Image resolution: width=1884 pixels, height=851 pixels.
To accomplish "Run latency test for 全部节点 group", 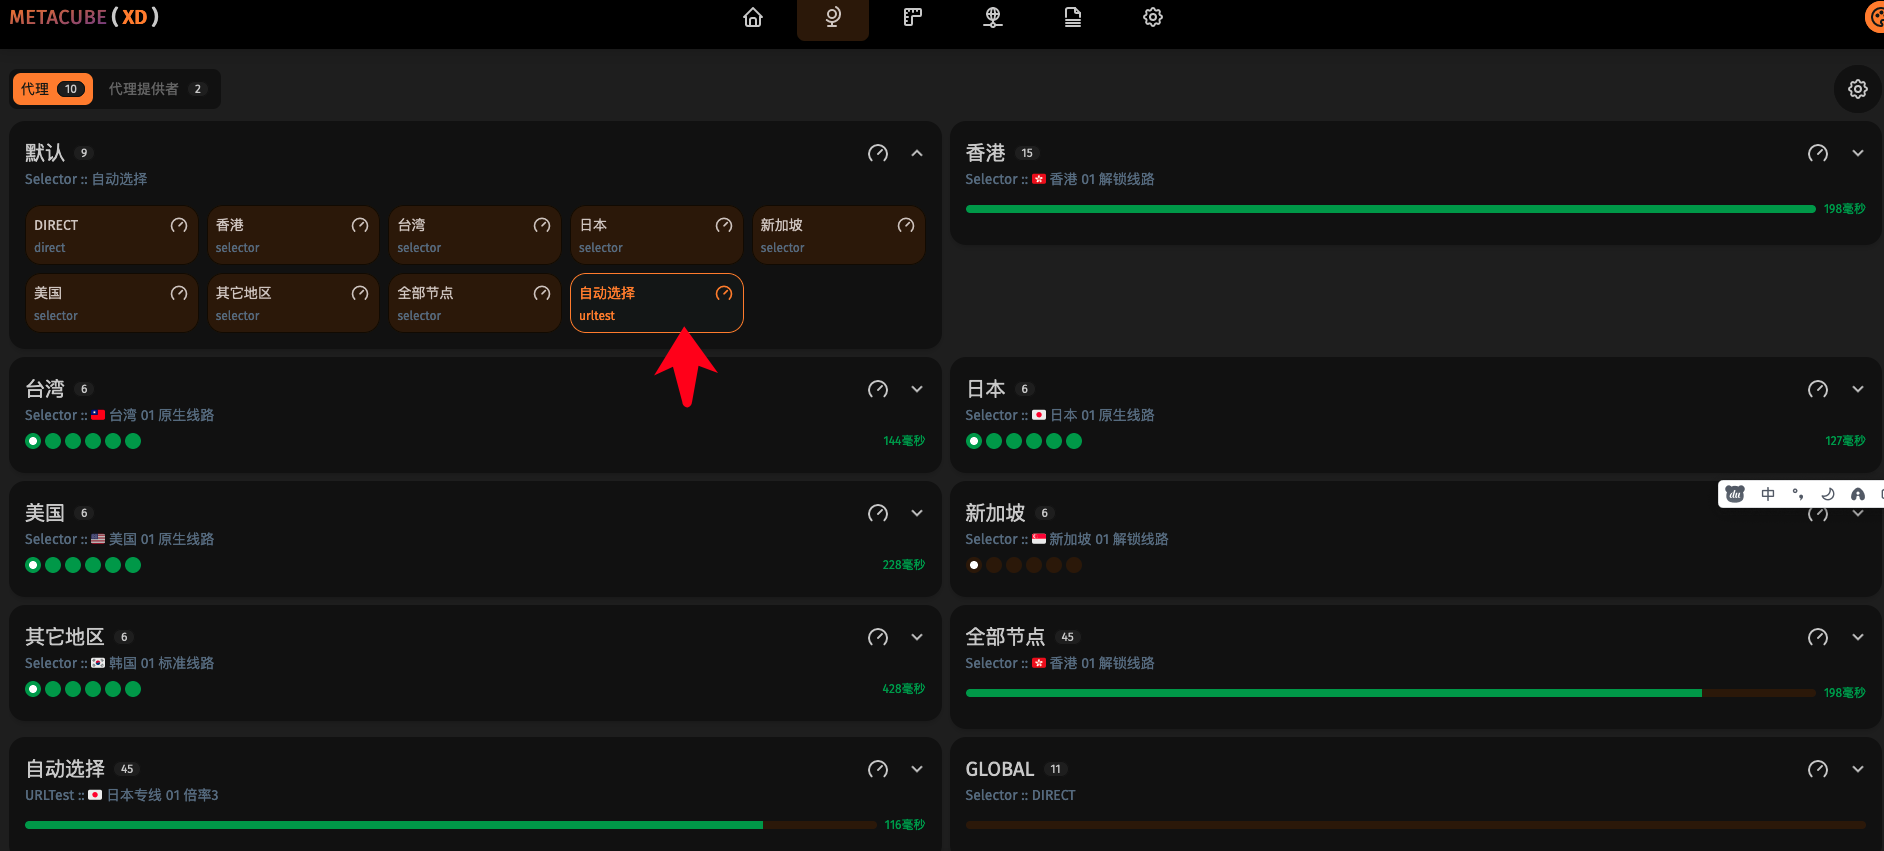I will tap(1818, 637).
